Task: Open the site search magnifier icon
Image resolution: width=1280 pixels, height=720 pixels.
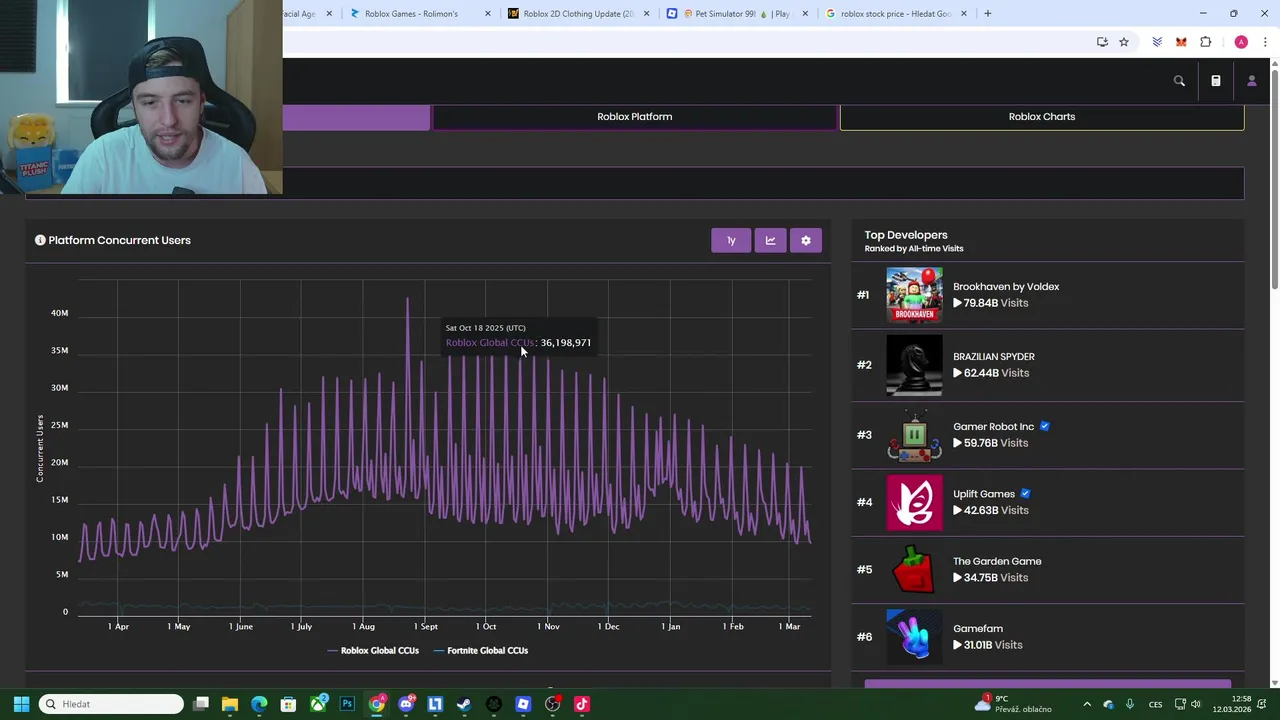Action: click(1179, 81)
